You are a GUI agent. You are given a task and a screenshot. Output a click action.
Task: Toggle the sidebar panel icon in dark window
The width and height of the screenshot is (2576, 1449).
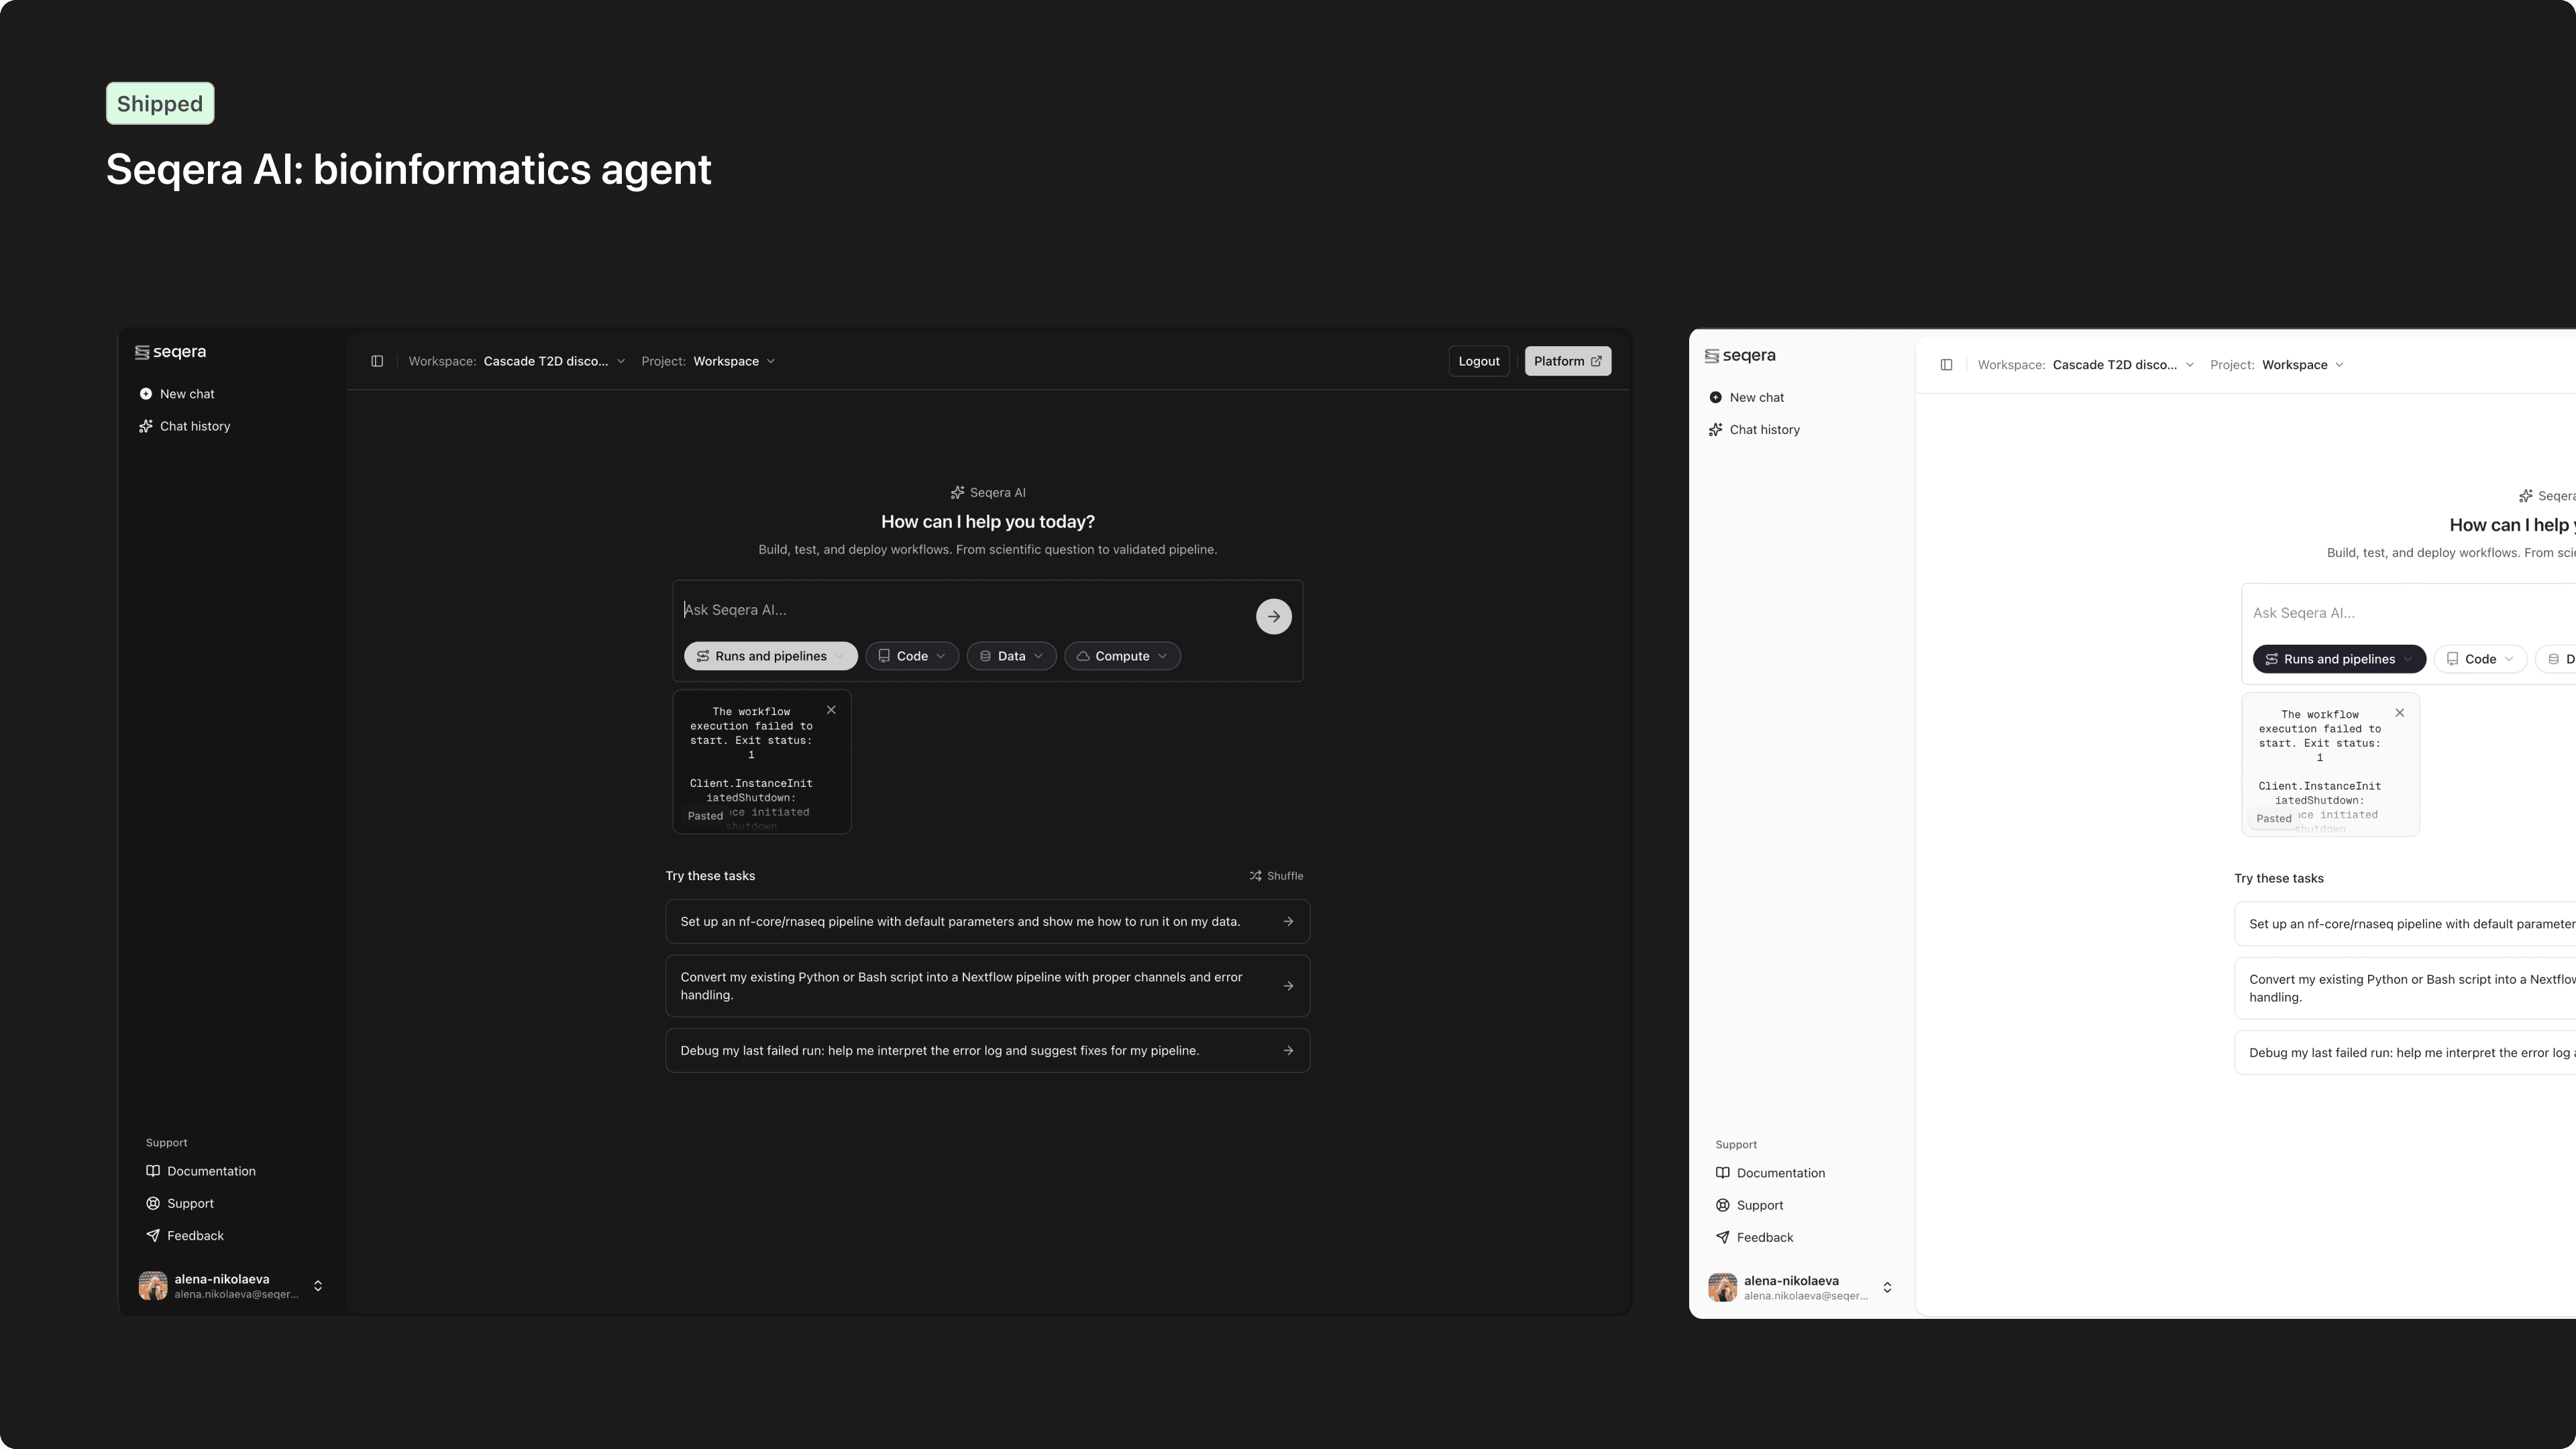tap(377, 361)
